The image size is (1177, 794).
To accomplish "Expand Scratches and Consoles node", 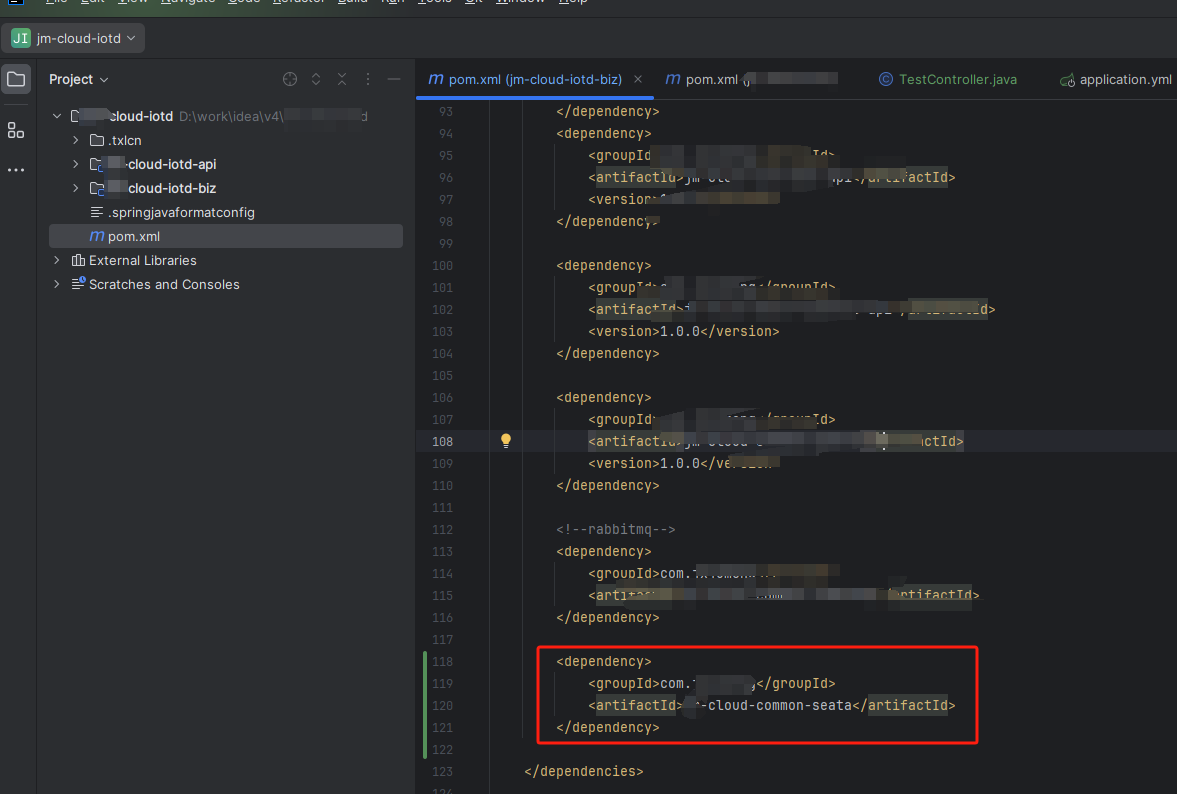I will (57, 284).
